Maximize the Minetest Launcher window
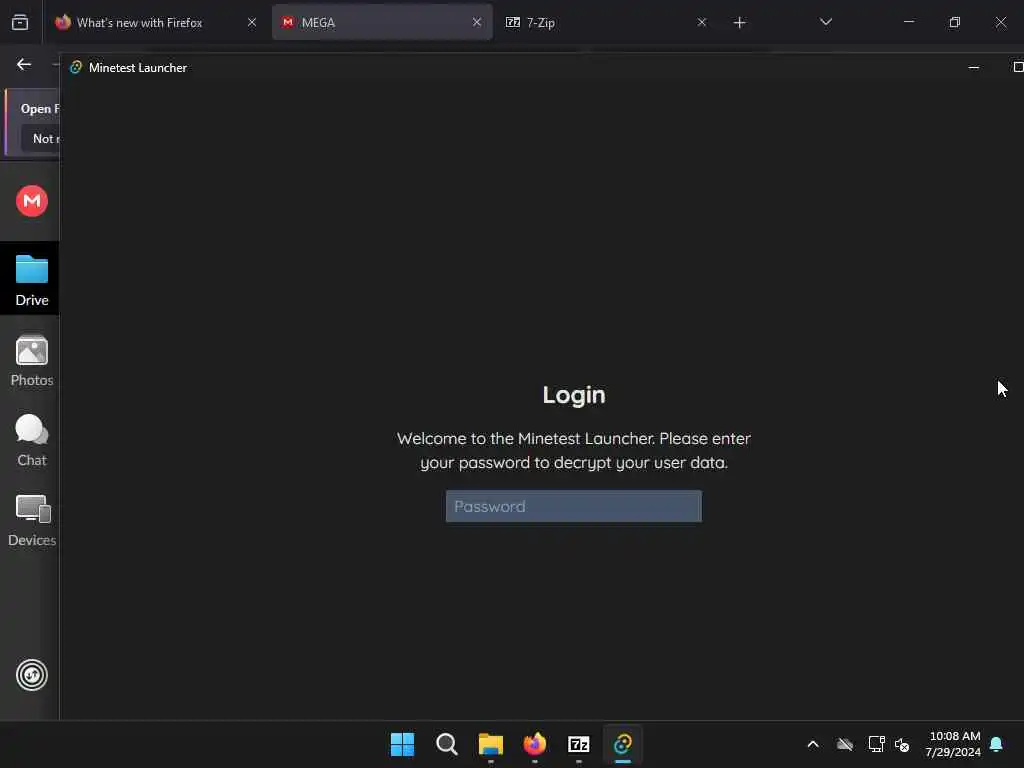The height and width of the screenshot is (768, 1024). [1017, 67]
